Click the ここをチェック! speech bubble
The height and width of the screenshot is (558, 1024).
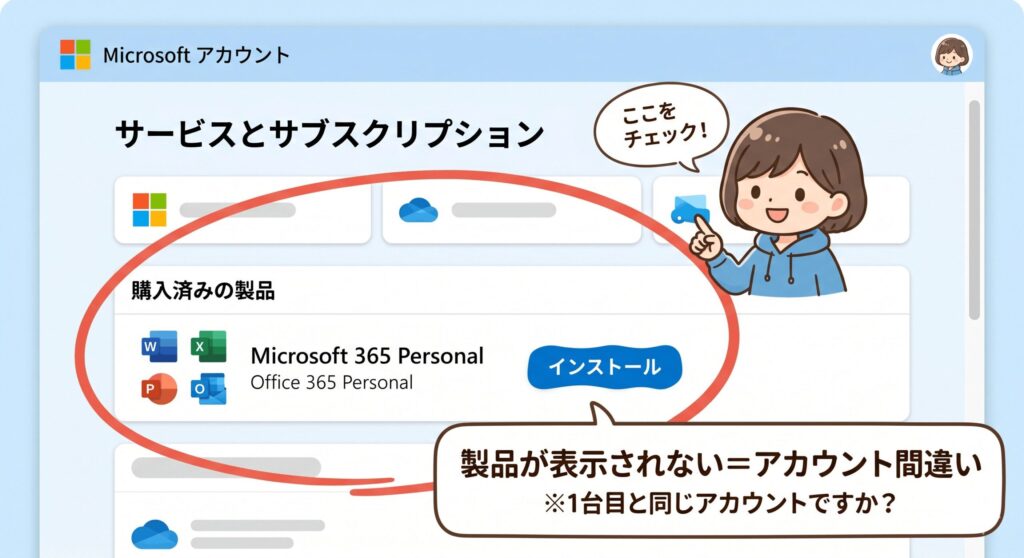pyautogui.click(x=662, y=125)
